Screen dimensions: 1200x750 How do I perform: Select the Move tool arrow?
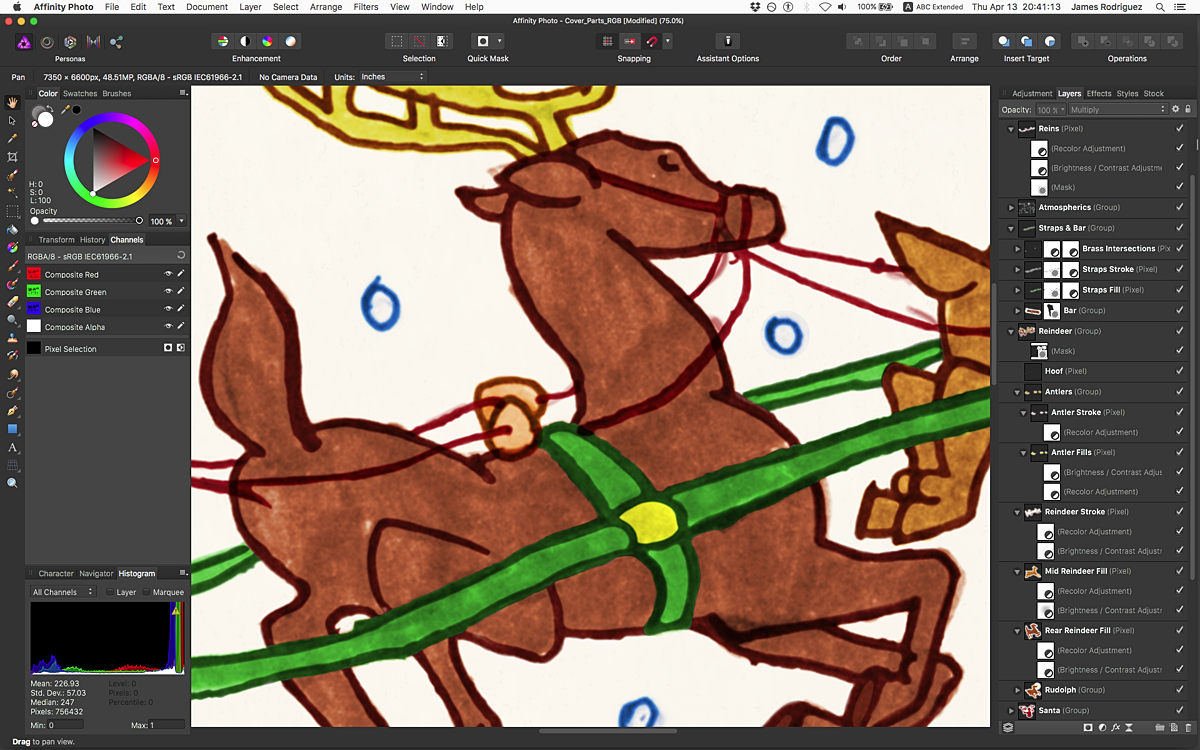13,120
